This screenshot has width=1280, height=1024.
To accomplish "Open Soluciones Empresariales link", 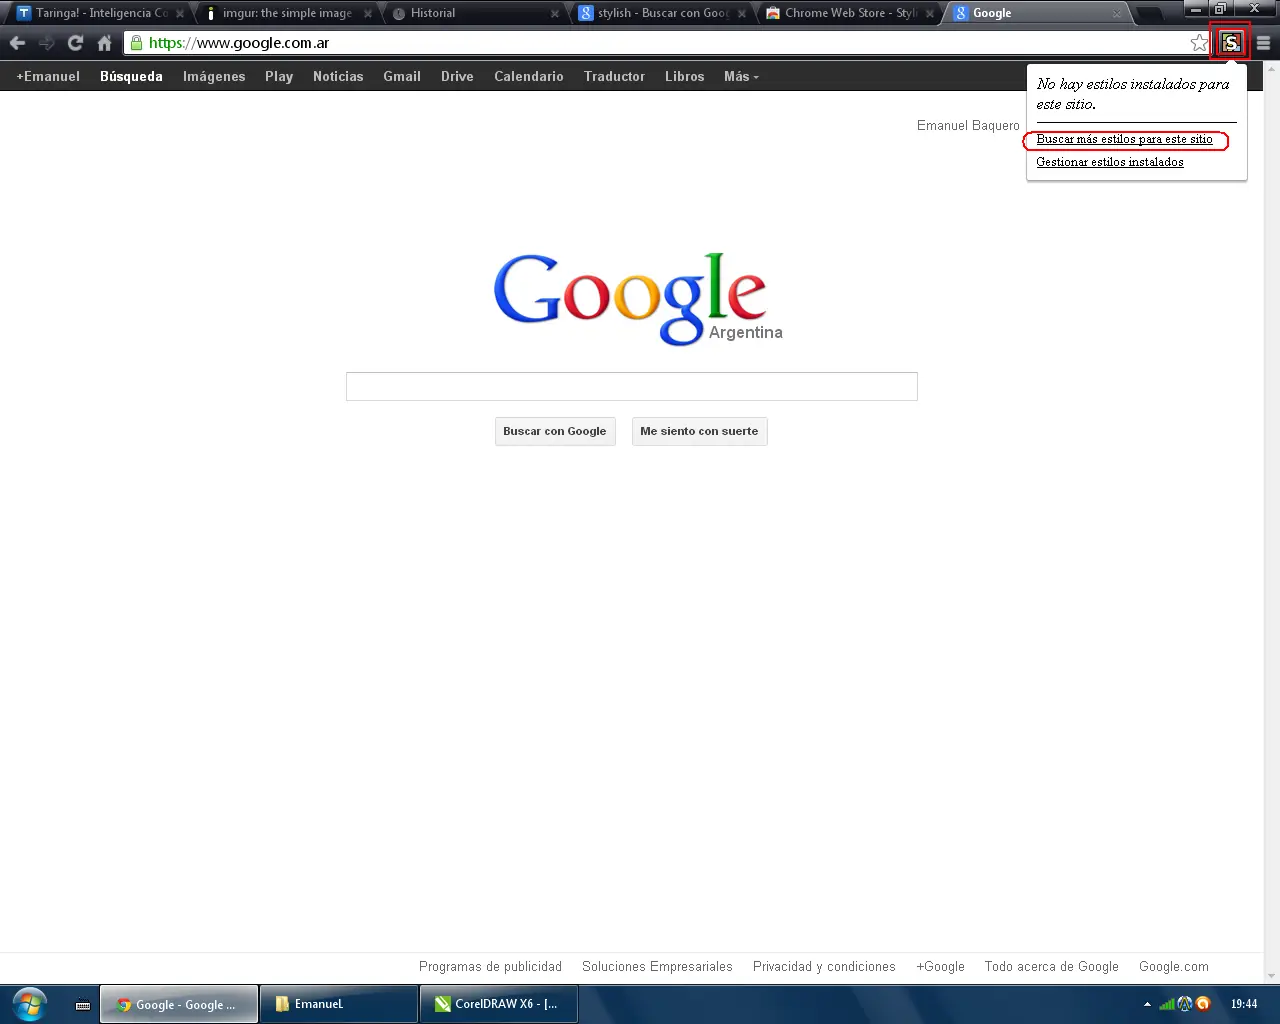I will (x=657, y=966).
